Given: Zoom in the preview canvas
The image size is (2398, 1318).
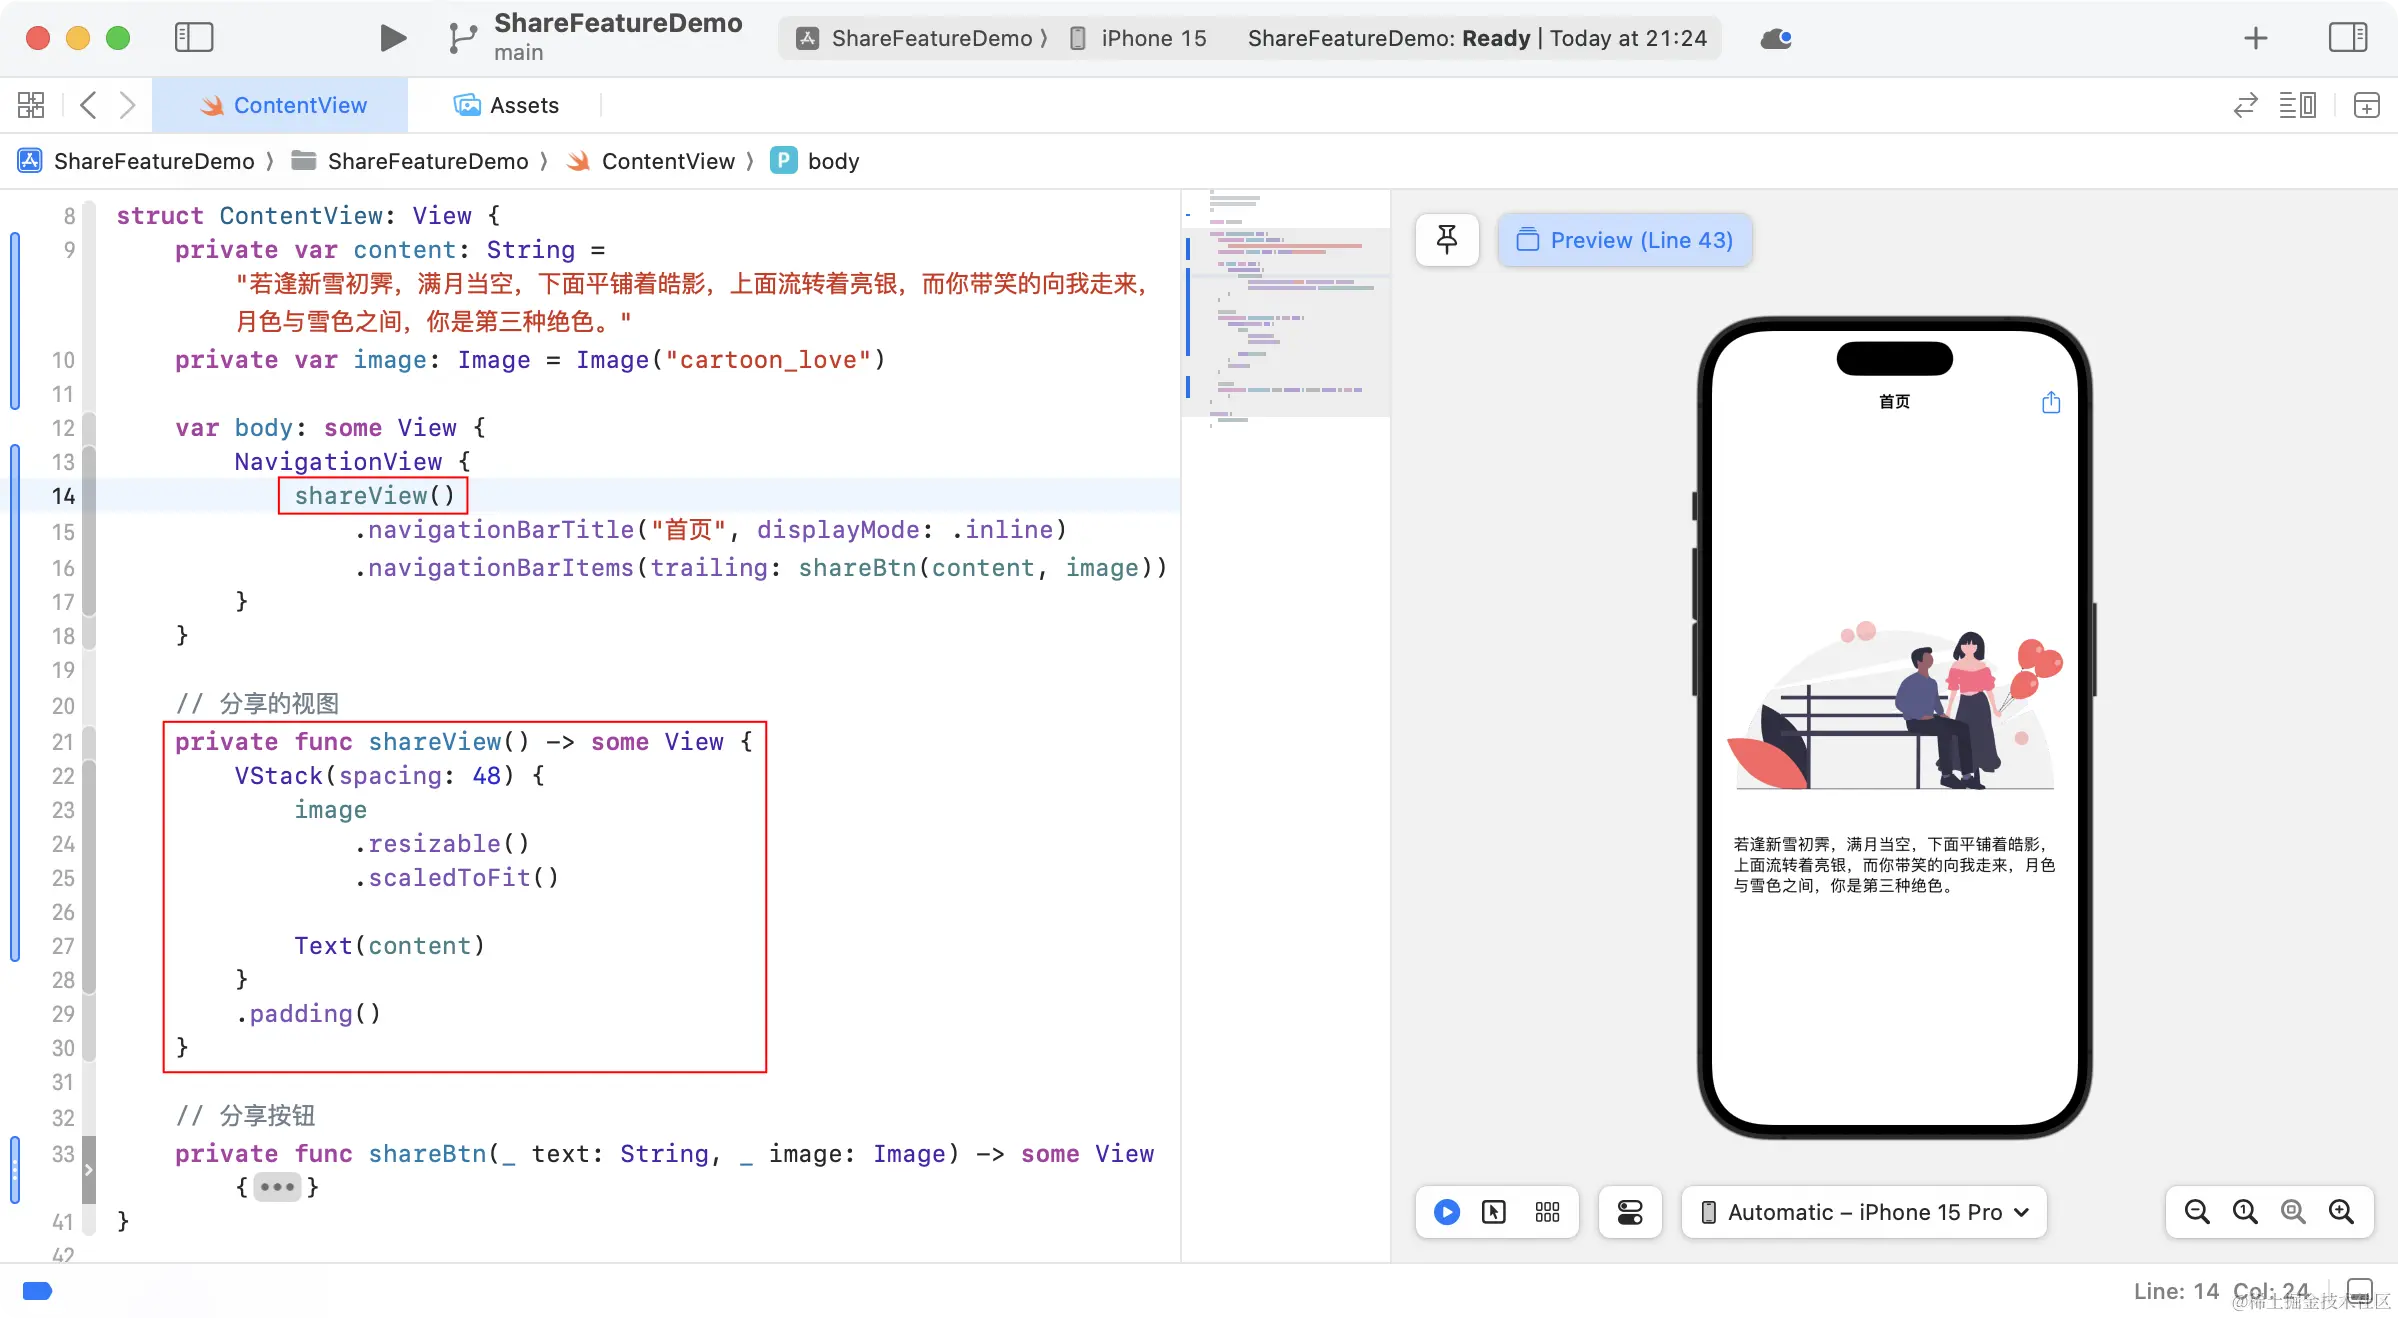Looking at the screenshot, I should (2341, 1212).
